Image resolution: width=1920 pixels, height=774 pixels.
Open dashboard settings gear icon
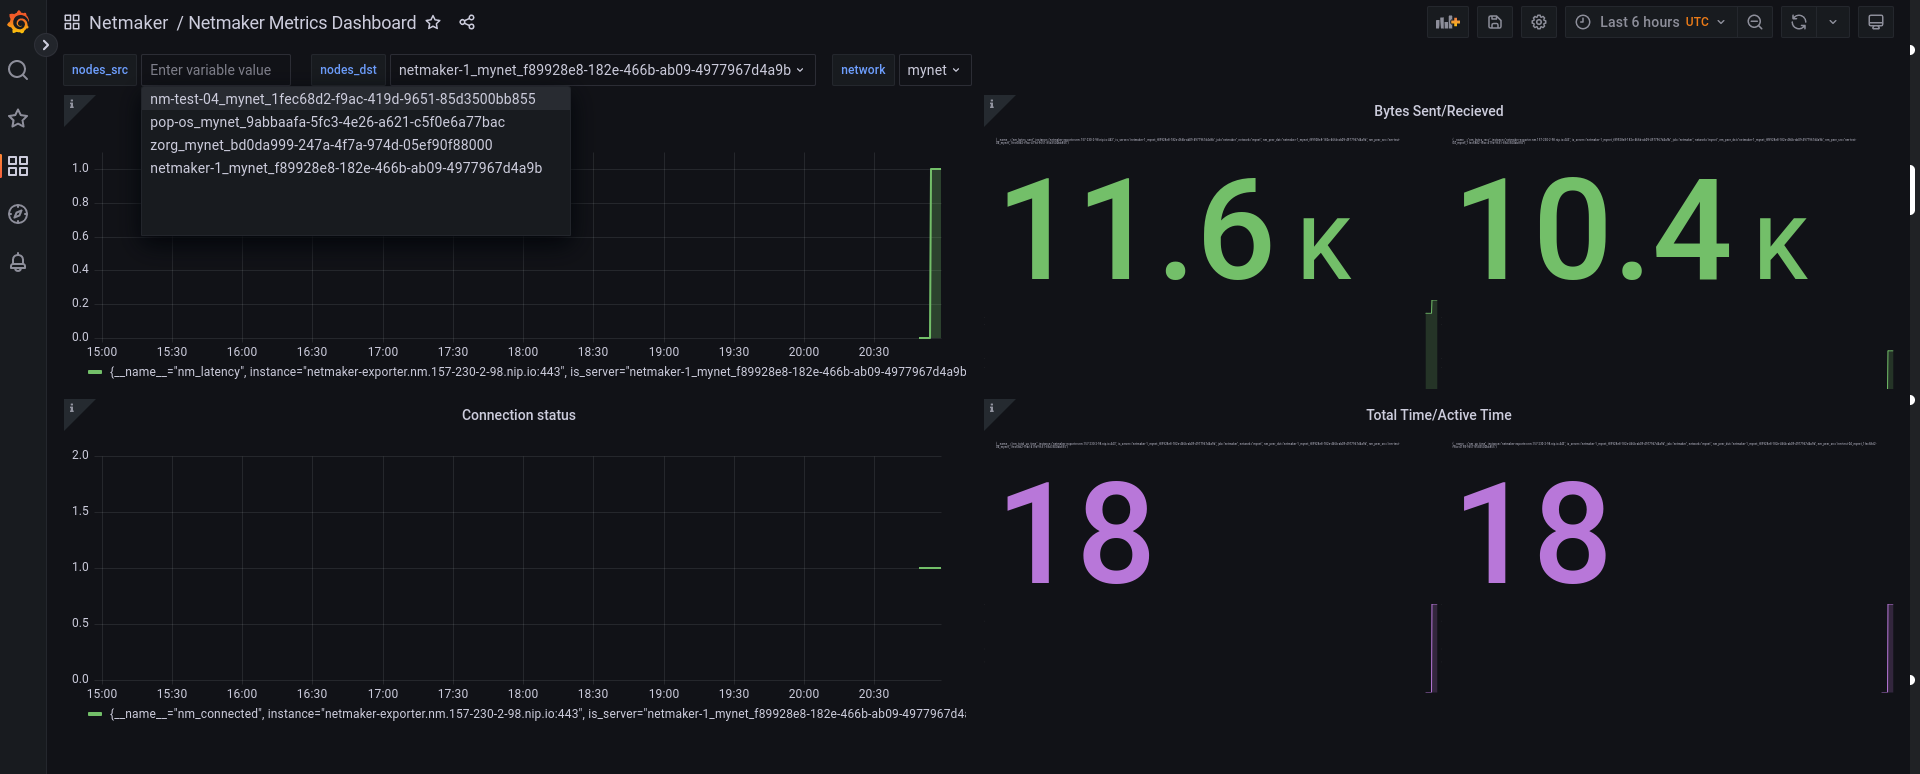1539,22
